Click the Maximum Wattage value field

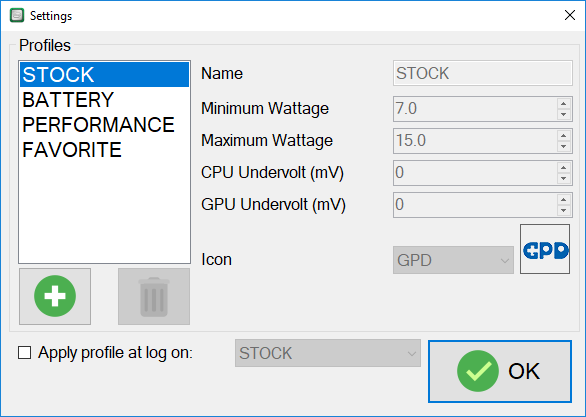pyautogui.click(x=475, y=141)
